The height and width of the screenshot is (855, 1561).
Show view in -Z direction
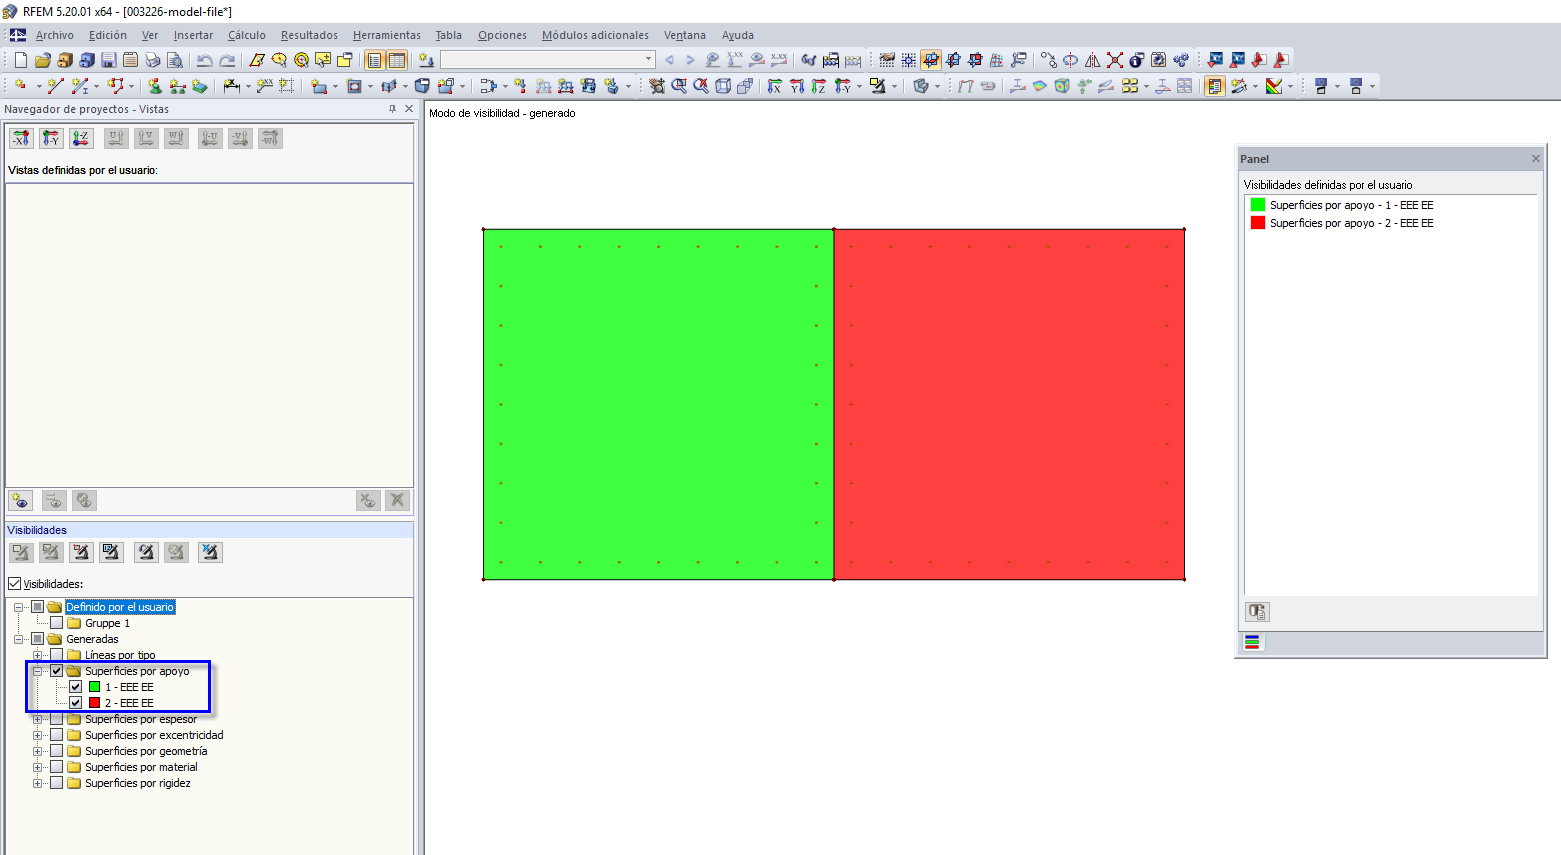click(x=81, y=138)
